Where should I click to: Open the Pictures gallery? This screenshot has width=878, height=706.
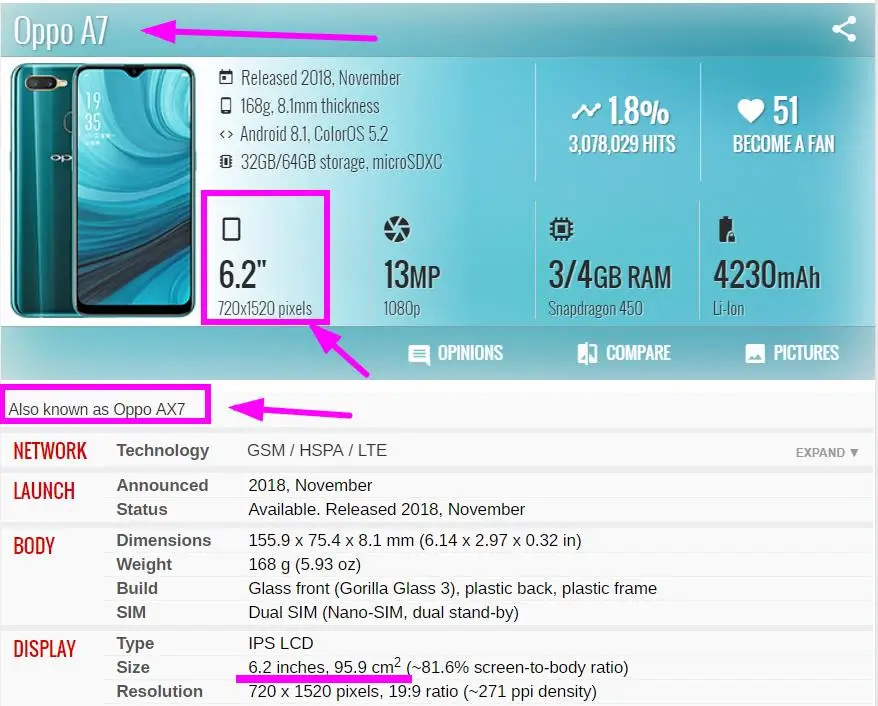point(806,353)
